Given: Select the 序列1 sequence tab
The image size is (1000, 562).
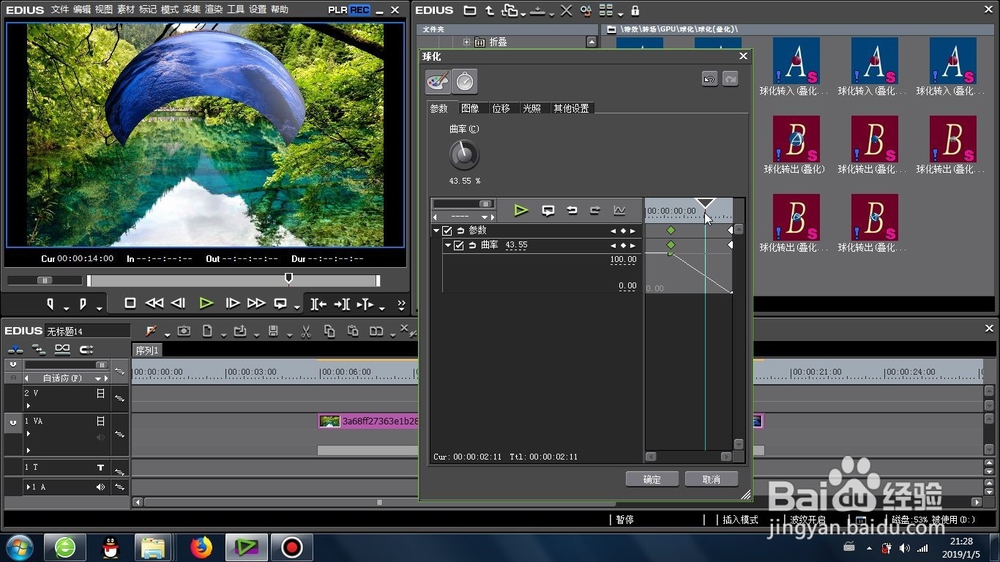Looking at the screenshot, I should tap(147, 350).
